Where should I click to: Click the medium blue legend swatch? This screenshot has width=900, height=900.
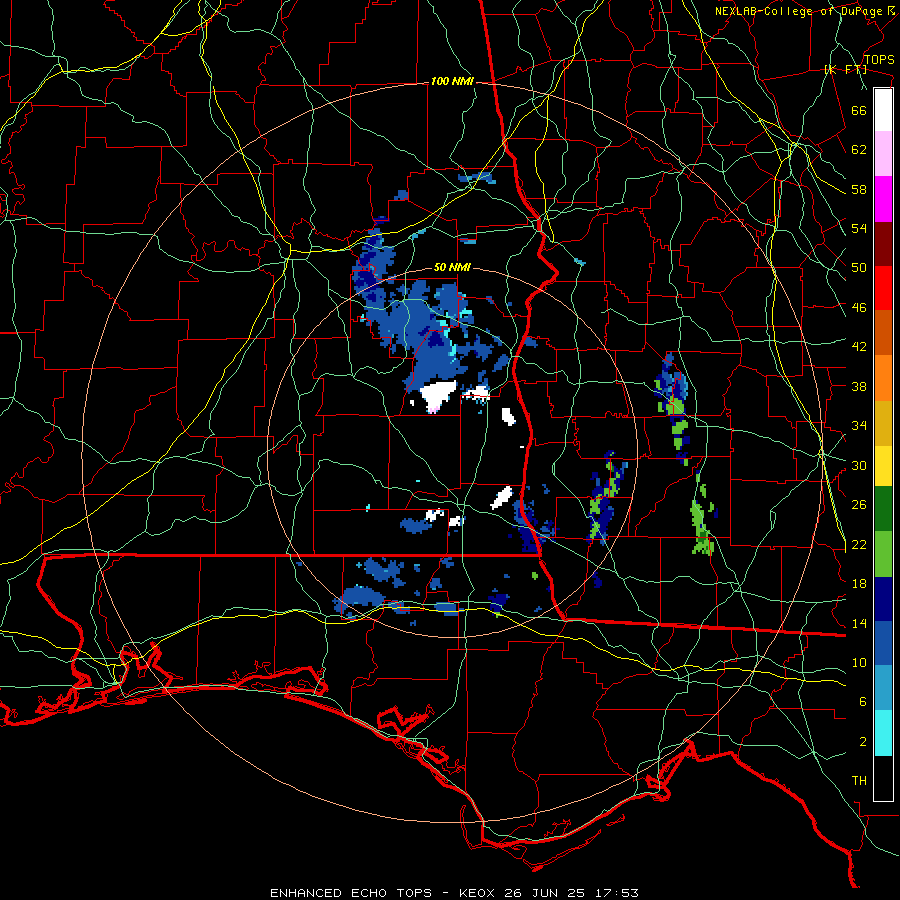click(x=883, y=643)
